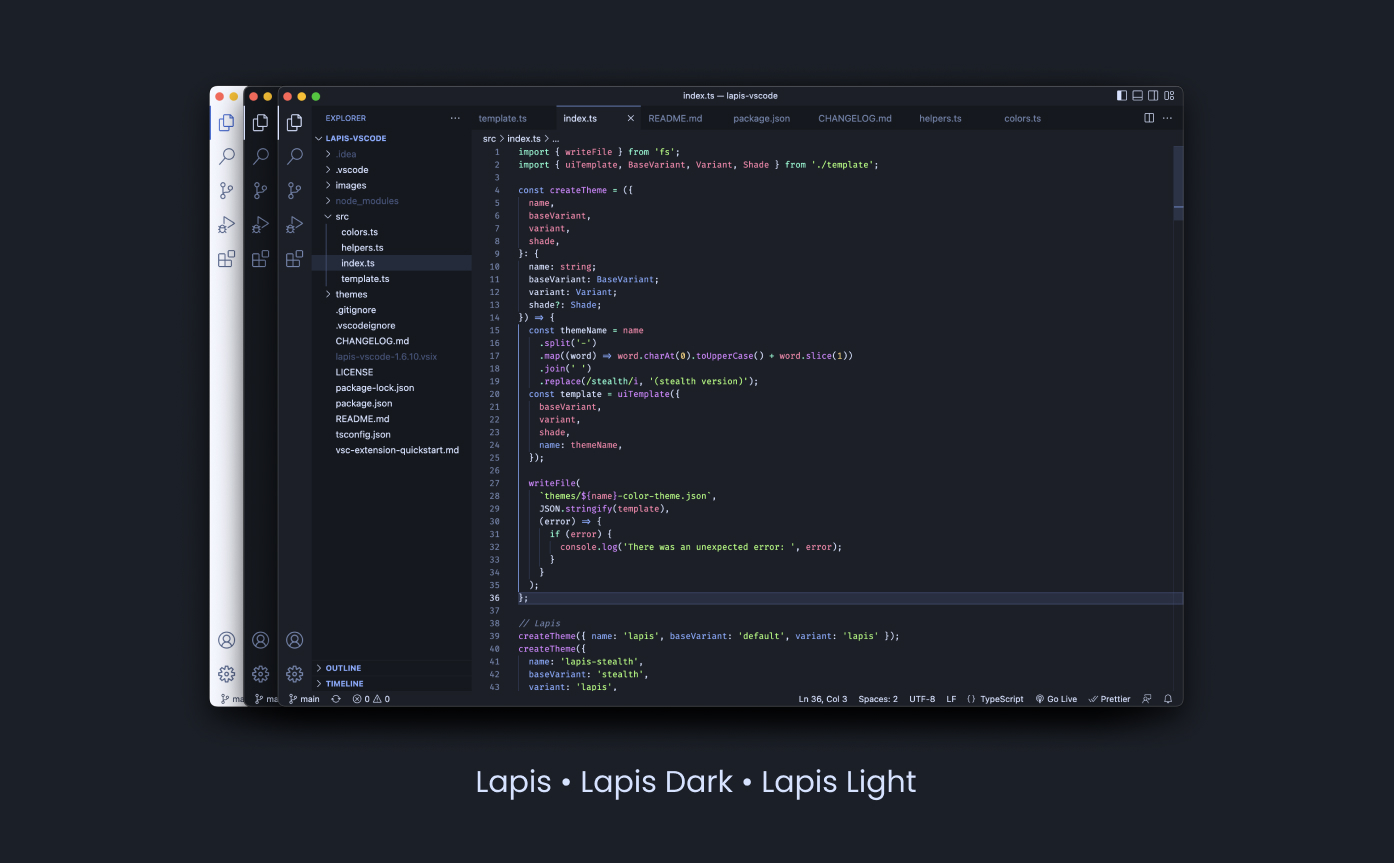Viewport: 1394px width, 863px height.
Task: Click Go Live in status bar
Action: pos(1056,699)
